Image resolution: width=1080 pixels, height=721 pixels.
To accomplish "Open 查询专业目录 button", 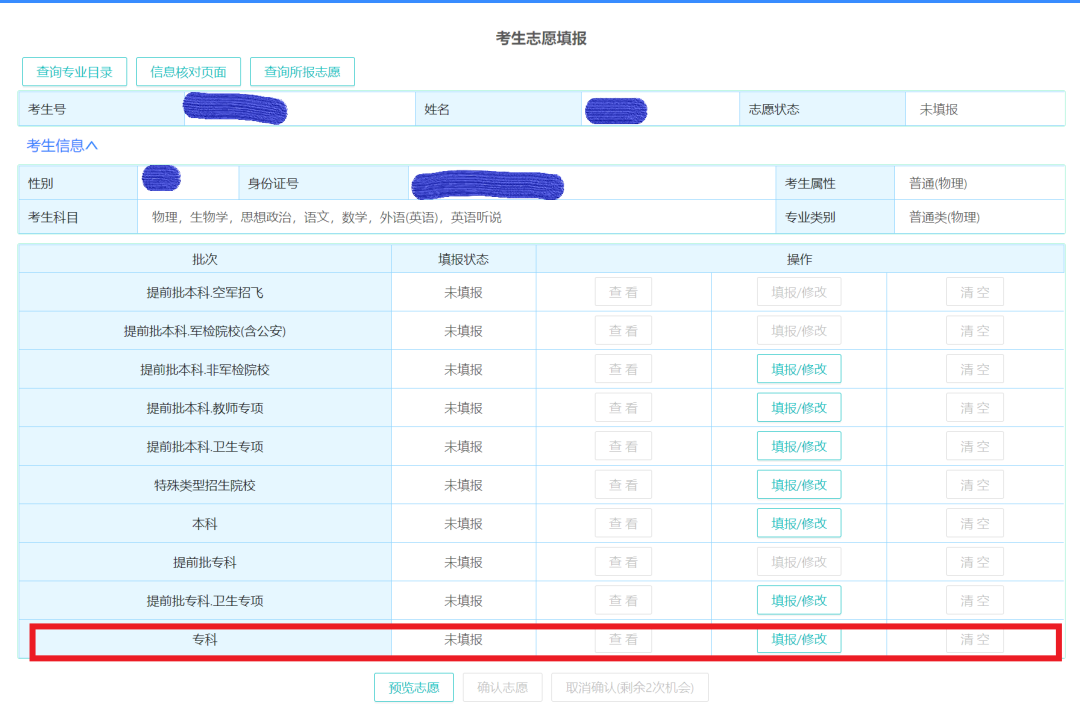I will [74, 72].
